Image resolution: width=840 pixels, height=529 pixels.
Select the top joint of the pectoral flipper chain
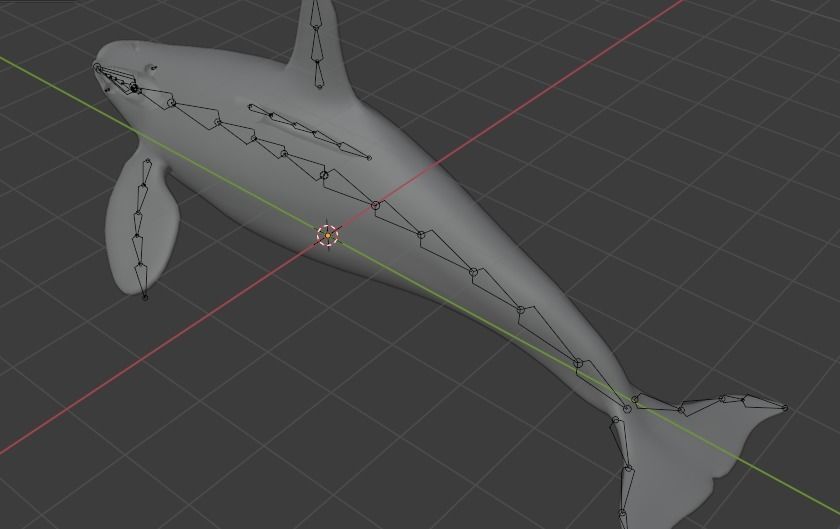coord(148,160)
